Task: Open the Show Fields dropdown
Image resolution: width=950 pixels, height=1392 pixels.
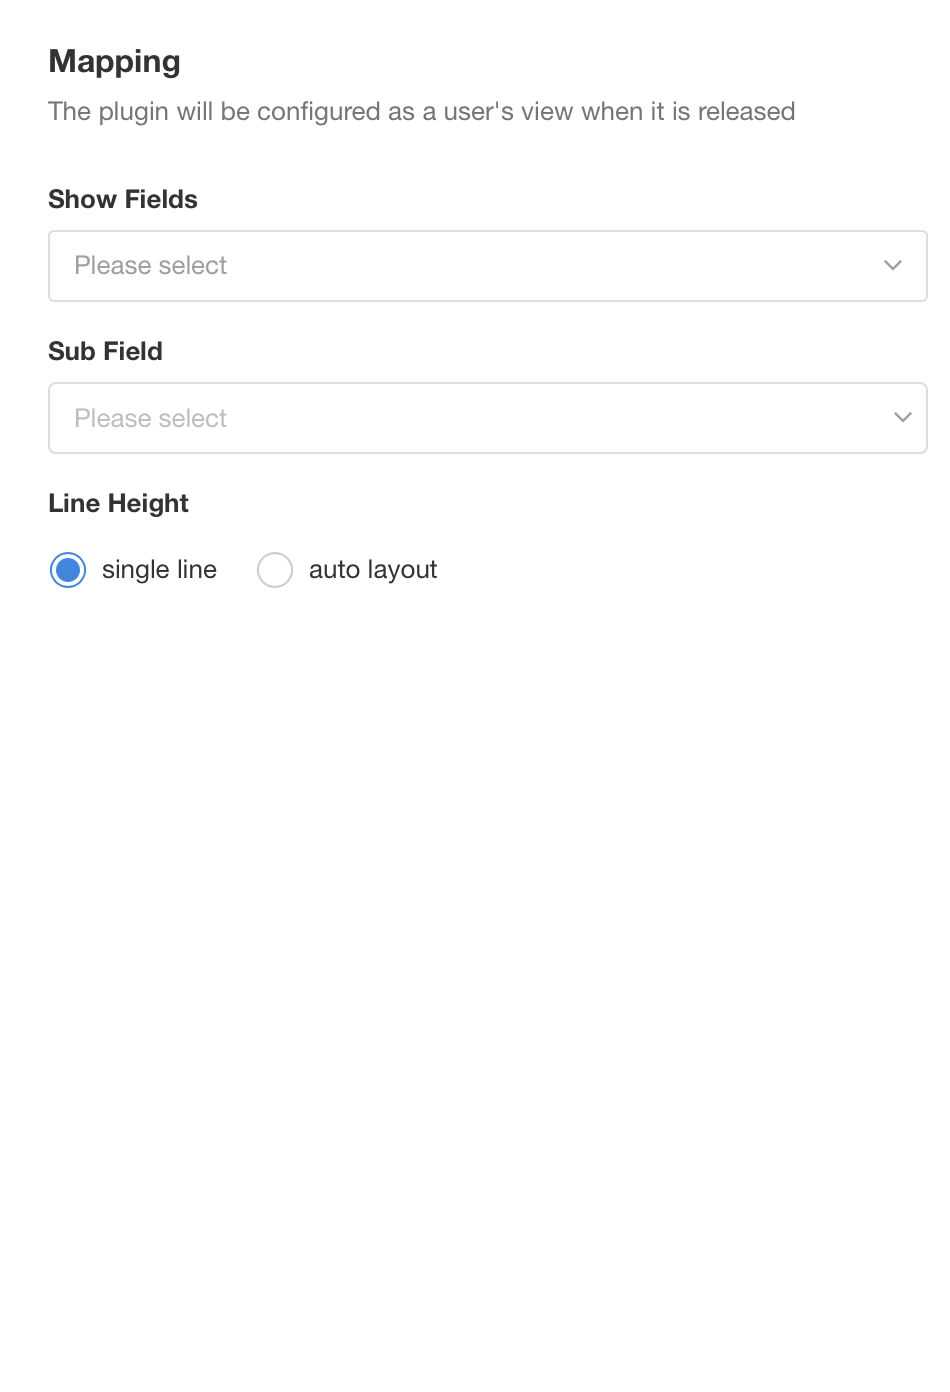Action: point(488,266)
